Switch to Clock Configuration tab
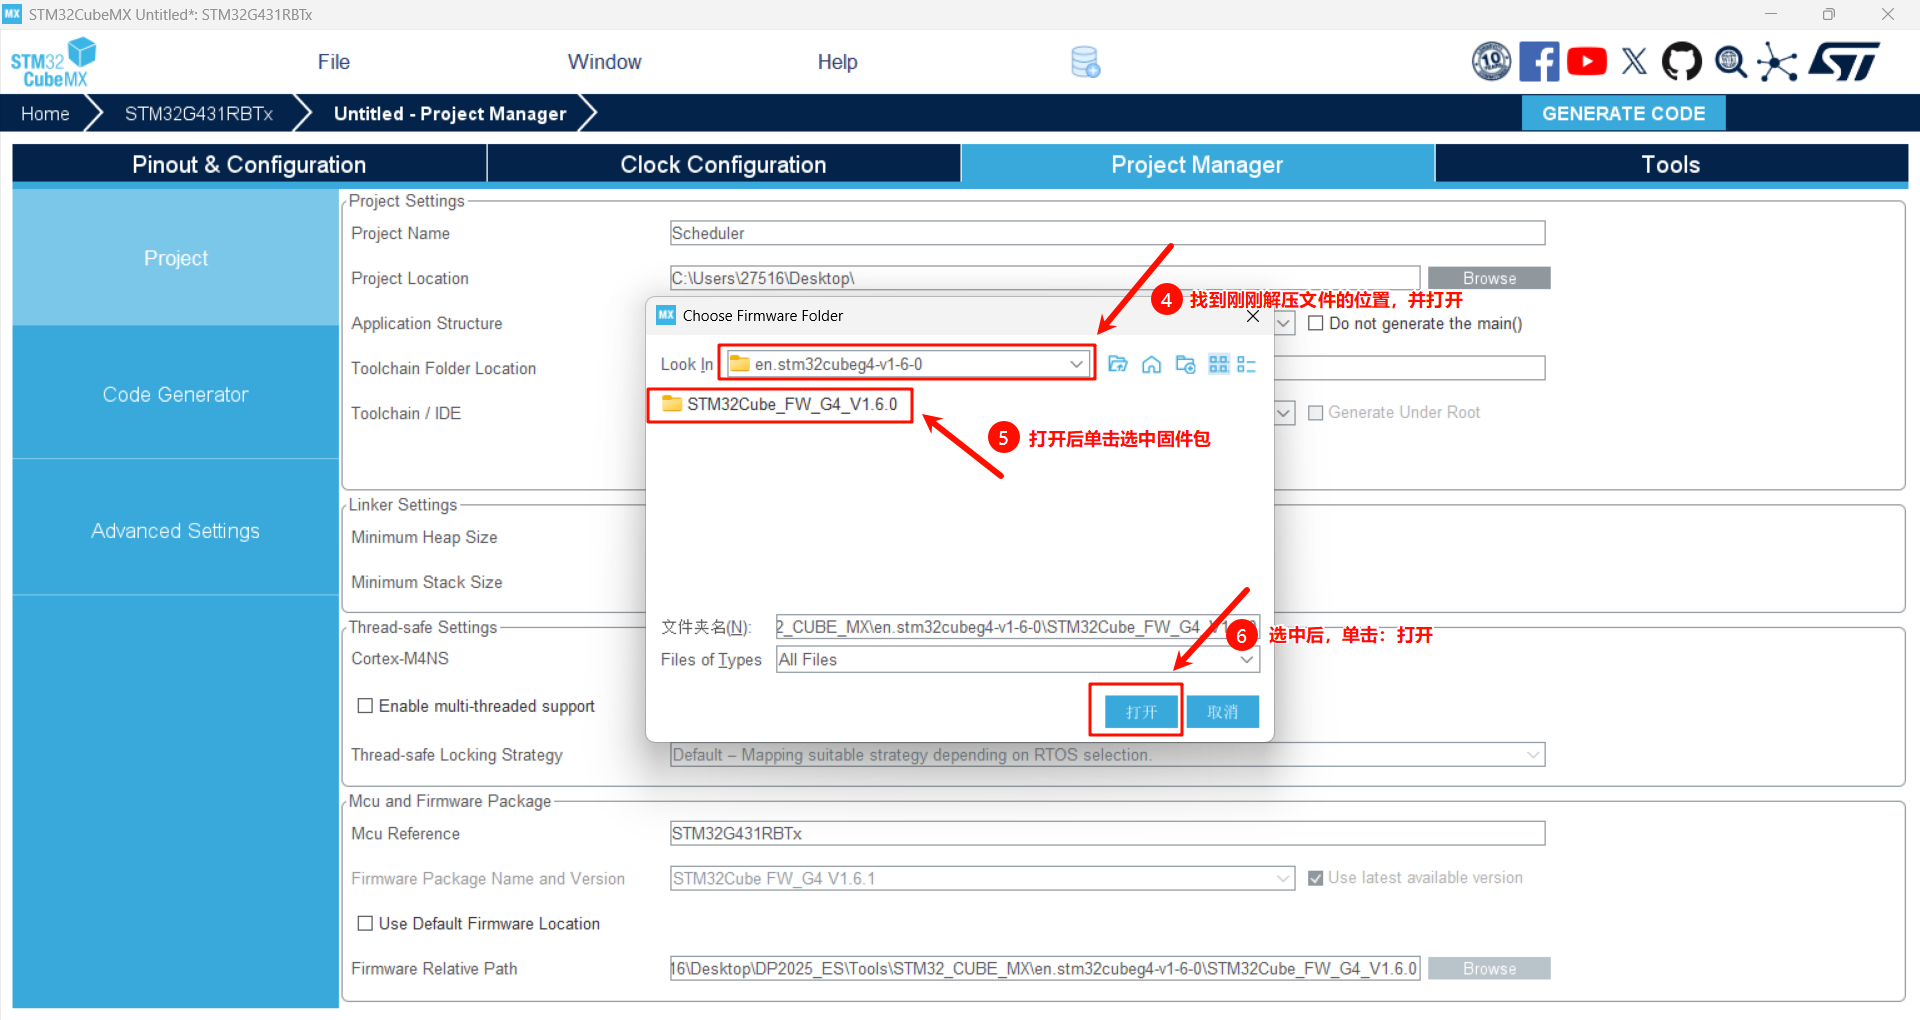 (x=723, y=165)
